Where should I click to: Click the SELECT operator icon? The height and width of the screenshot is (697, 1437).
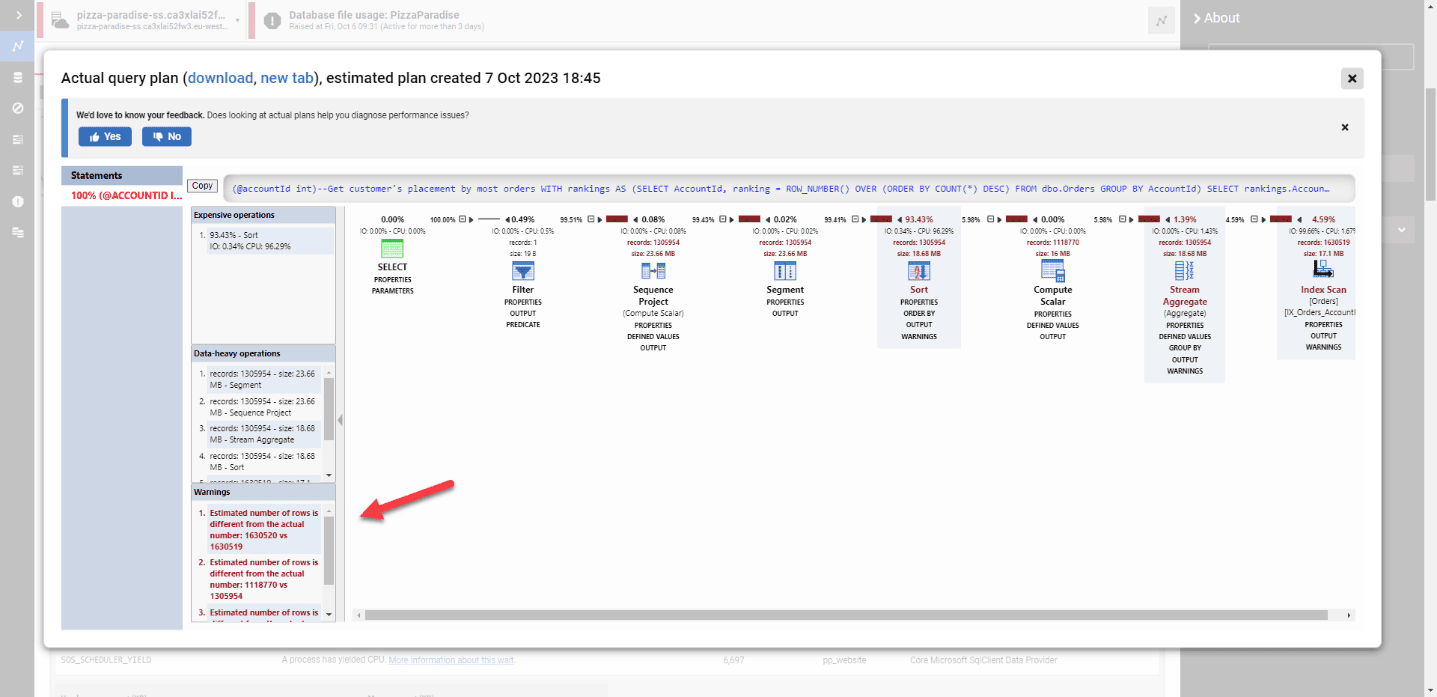[x=392, y=250]
